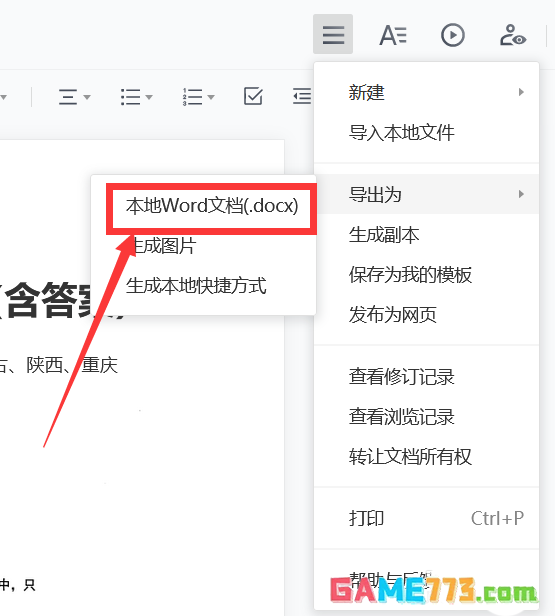Expand the alignment dropdown arrow
Image resolution: width=555 pixels, height=616 pixels.
pyautogui.click(x=87, y=97)
